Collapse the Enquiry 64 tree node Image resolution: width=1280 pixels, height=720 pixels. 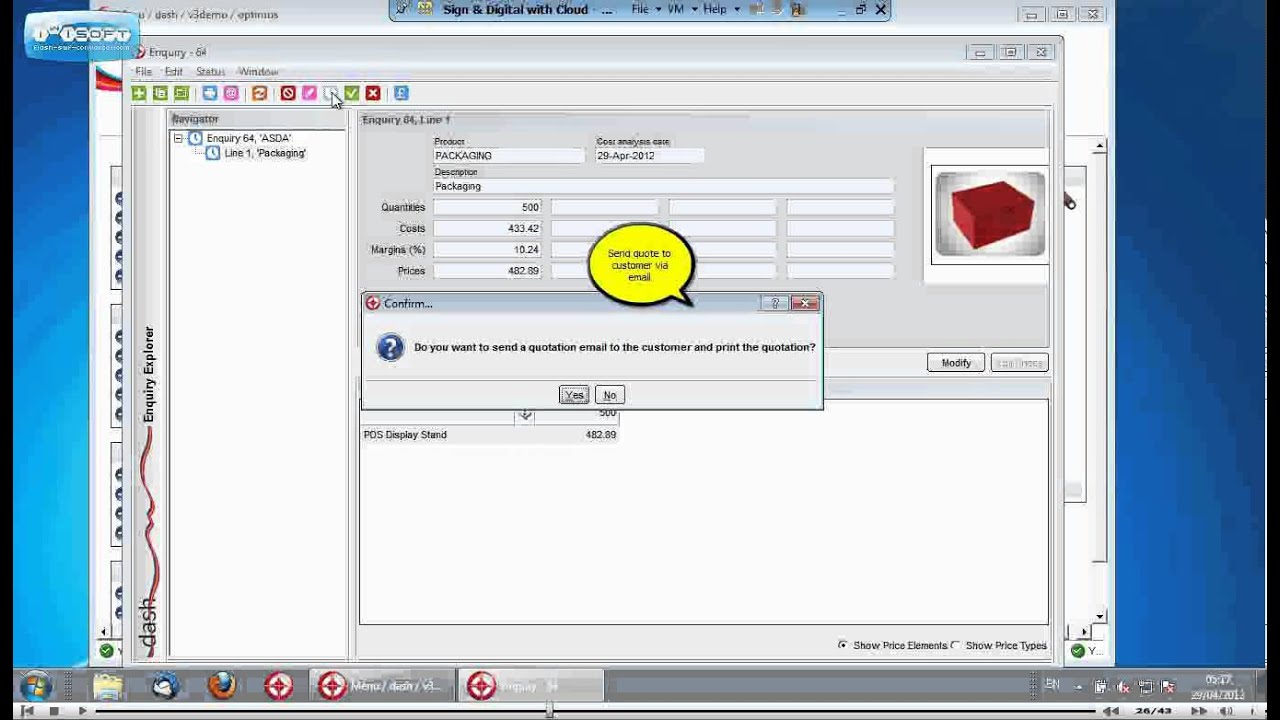tap(179, 138)
